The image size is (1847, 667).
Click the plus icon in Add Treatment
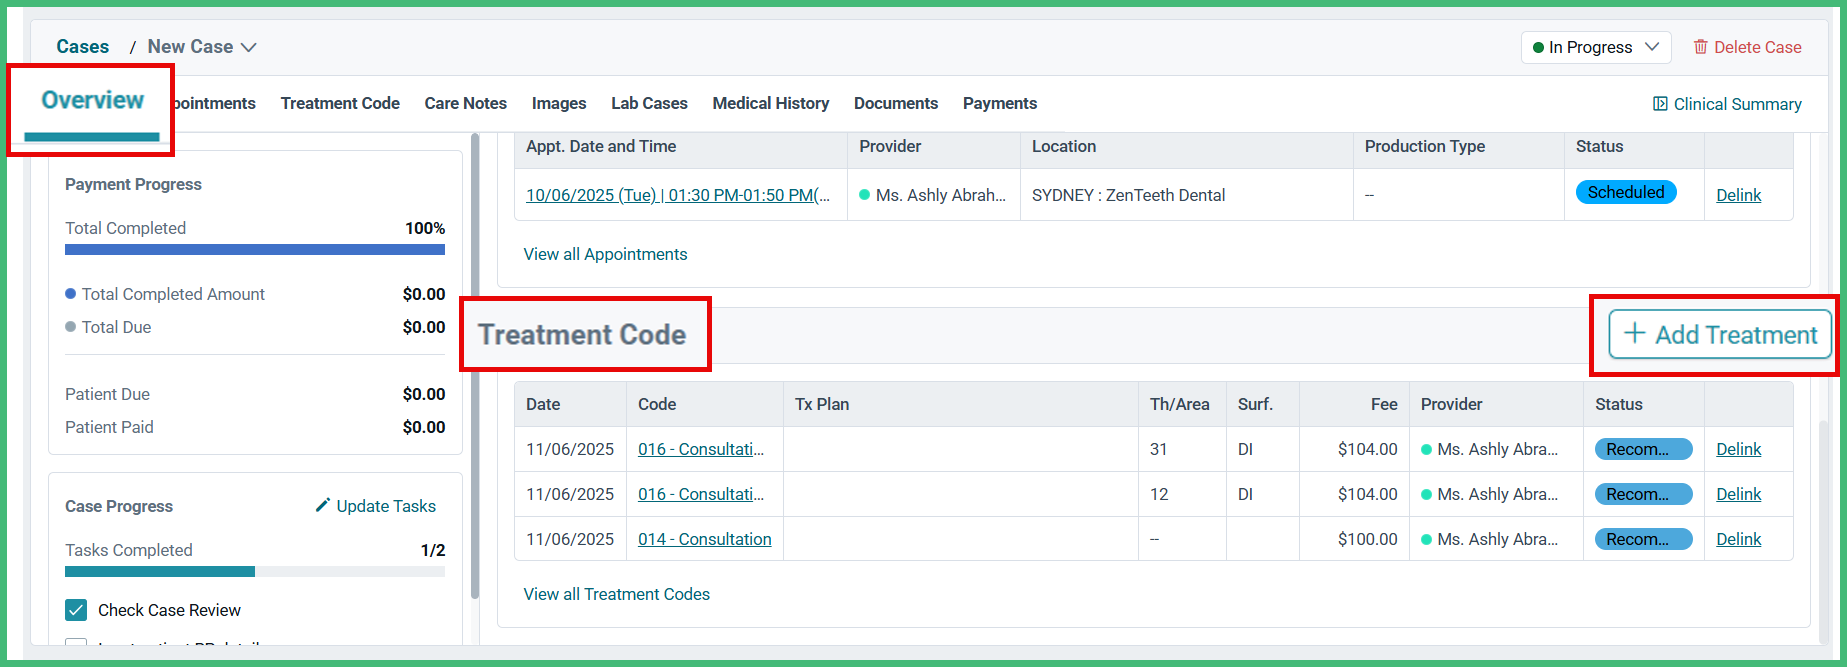pos(1634,334)
